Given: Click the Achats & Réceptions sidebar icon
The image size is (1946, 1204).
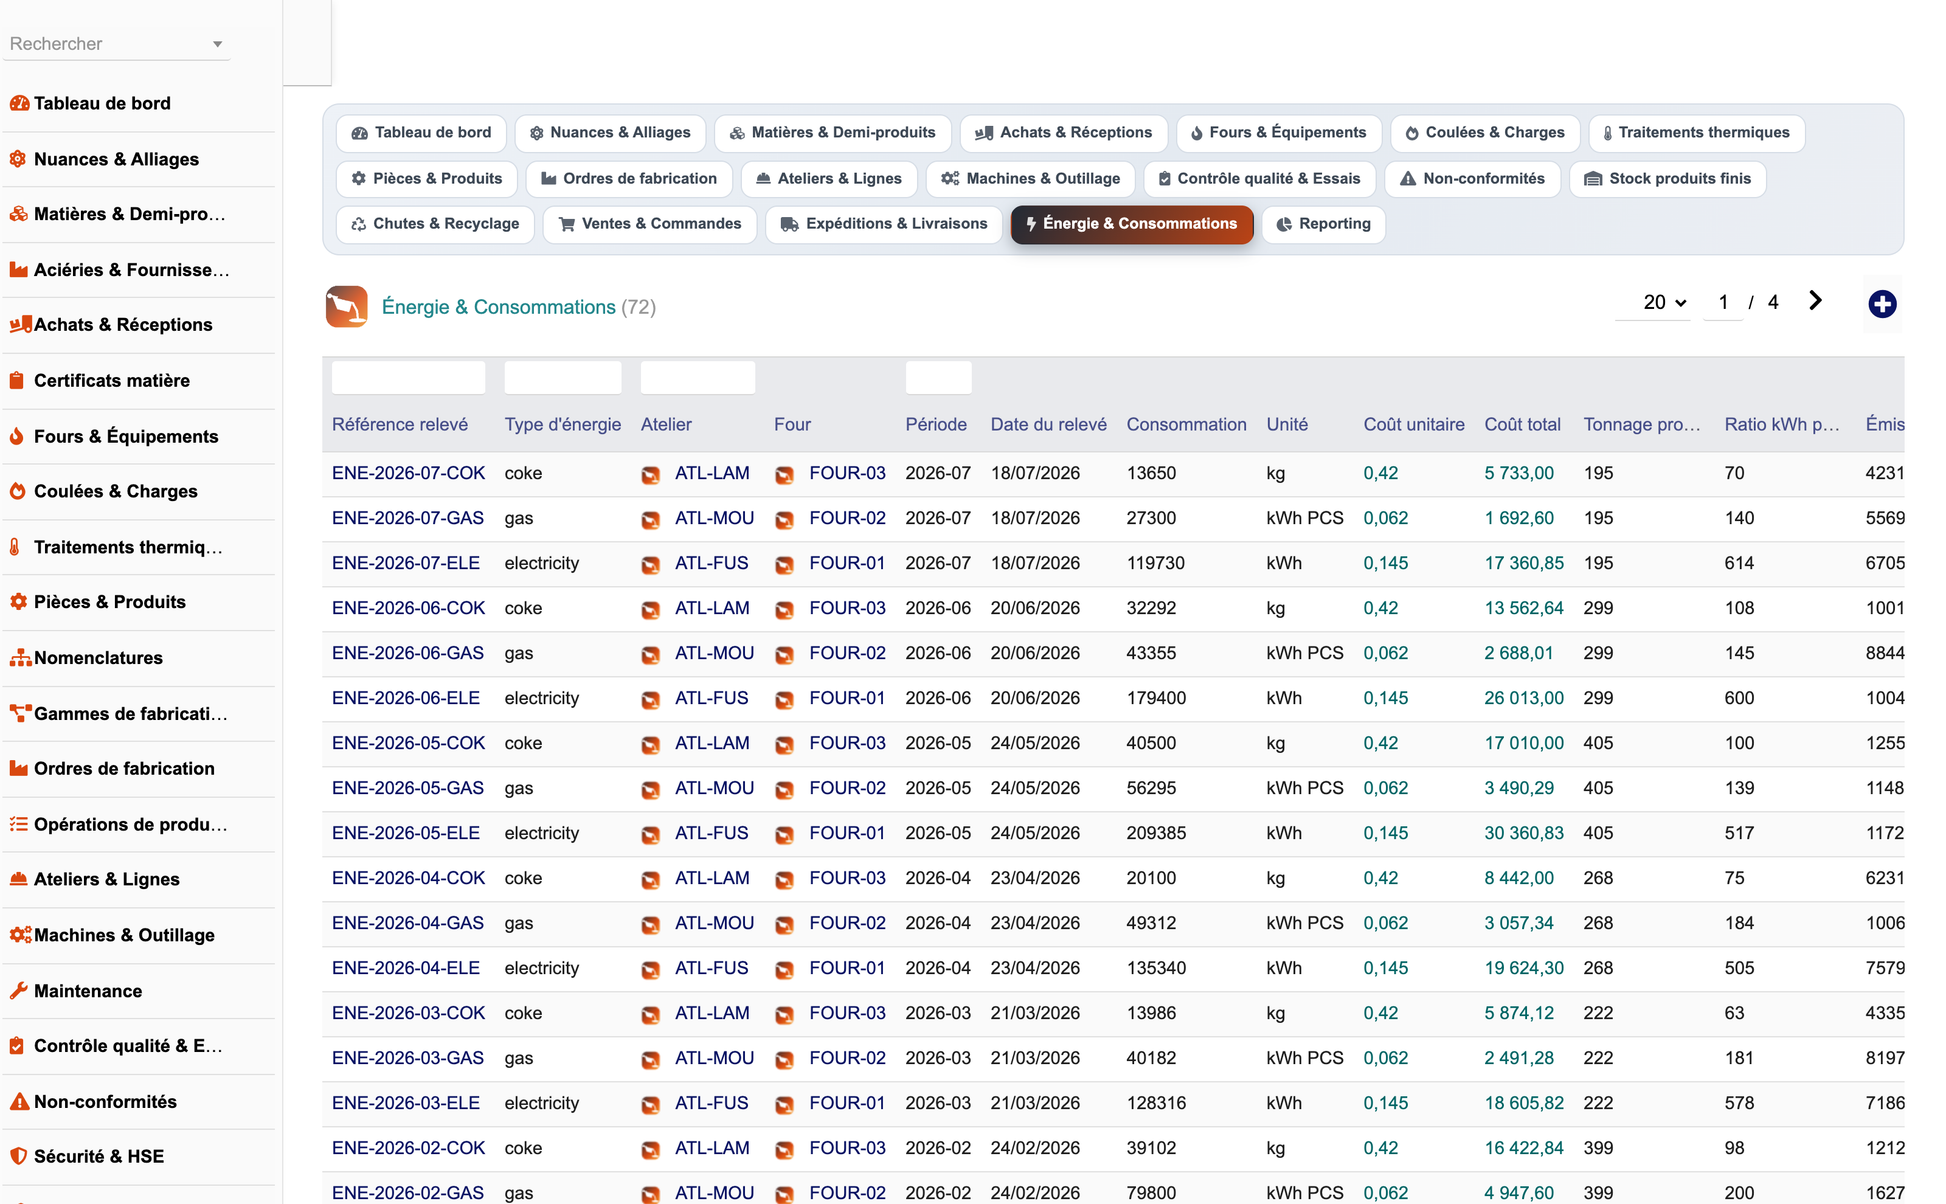Looking at the screenshot, I should [19, 325].
